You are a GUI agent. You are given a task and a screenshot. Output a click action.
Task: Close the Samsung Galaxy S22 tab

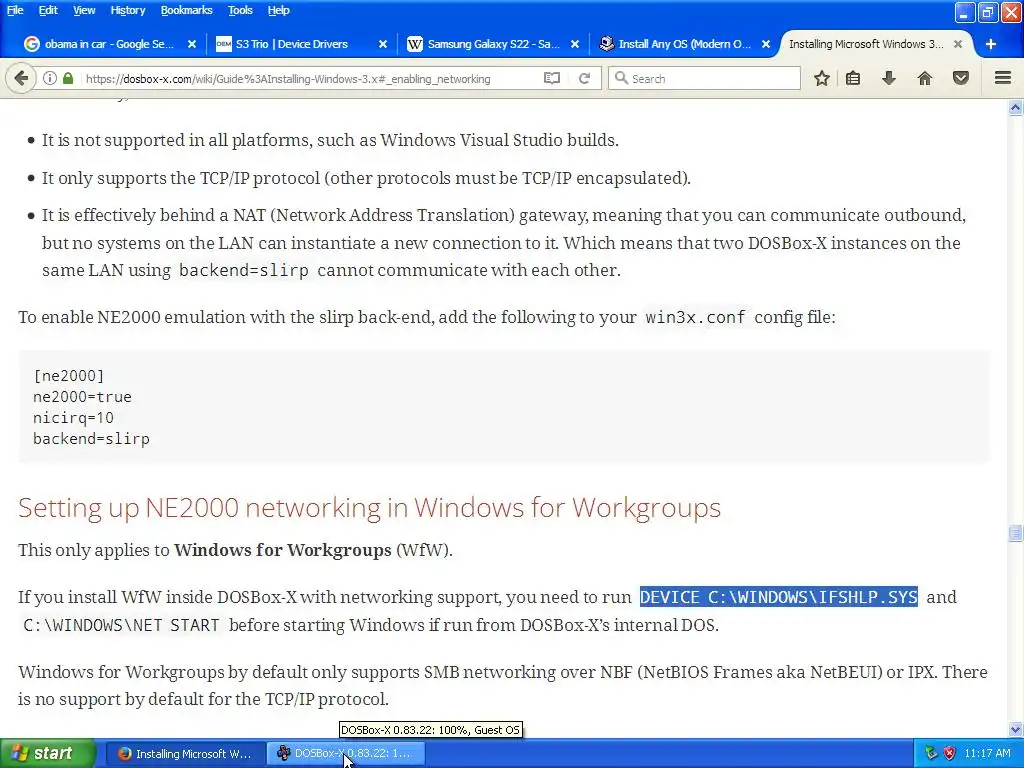575,44
